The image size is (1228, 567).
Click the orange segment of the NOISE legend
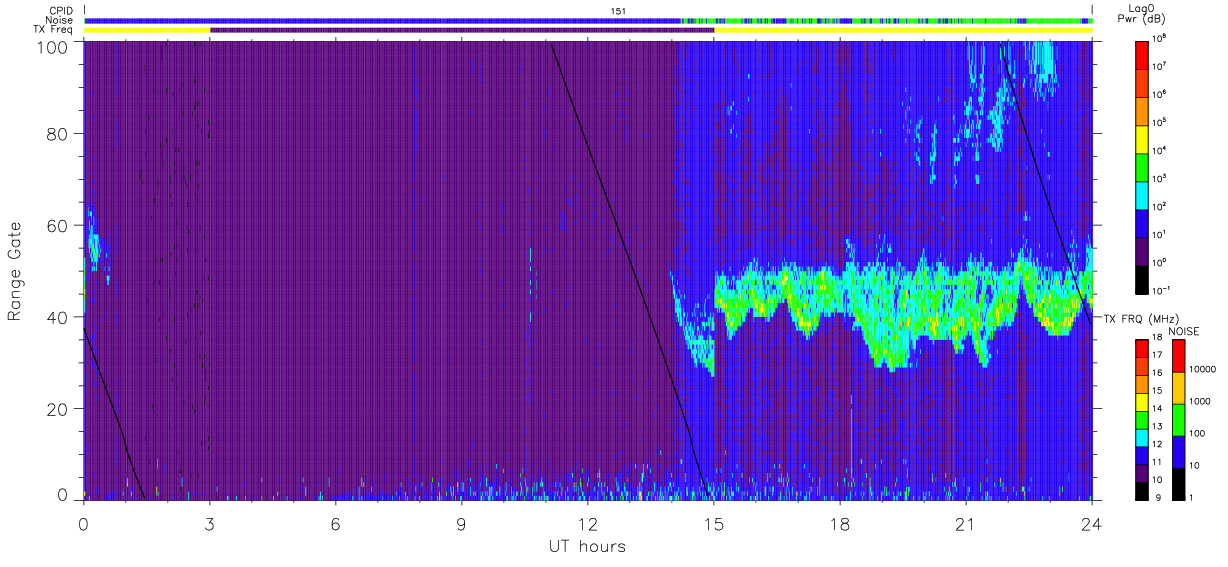(1178, 388)
